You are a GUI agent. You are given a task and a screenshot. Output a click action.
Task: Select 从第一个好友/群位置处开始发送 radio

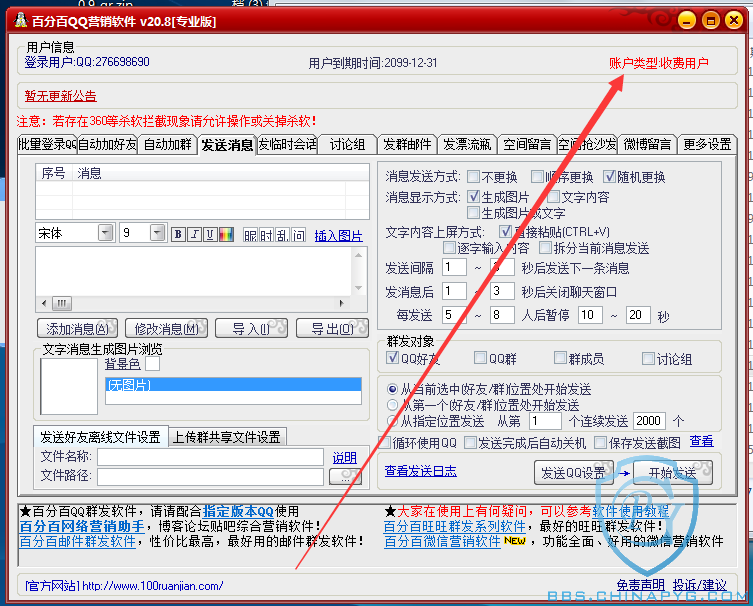tap(392, 405)
